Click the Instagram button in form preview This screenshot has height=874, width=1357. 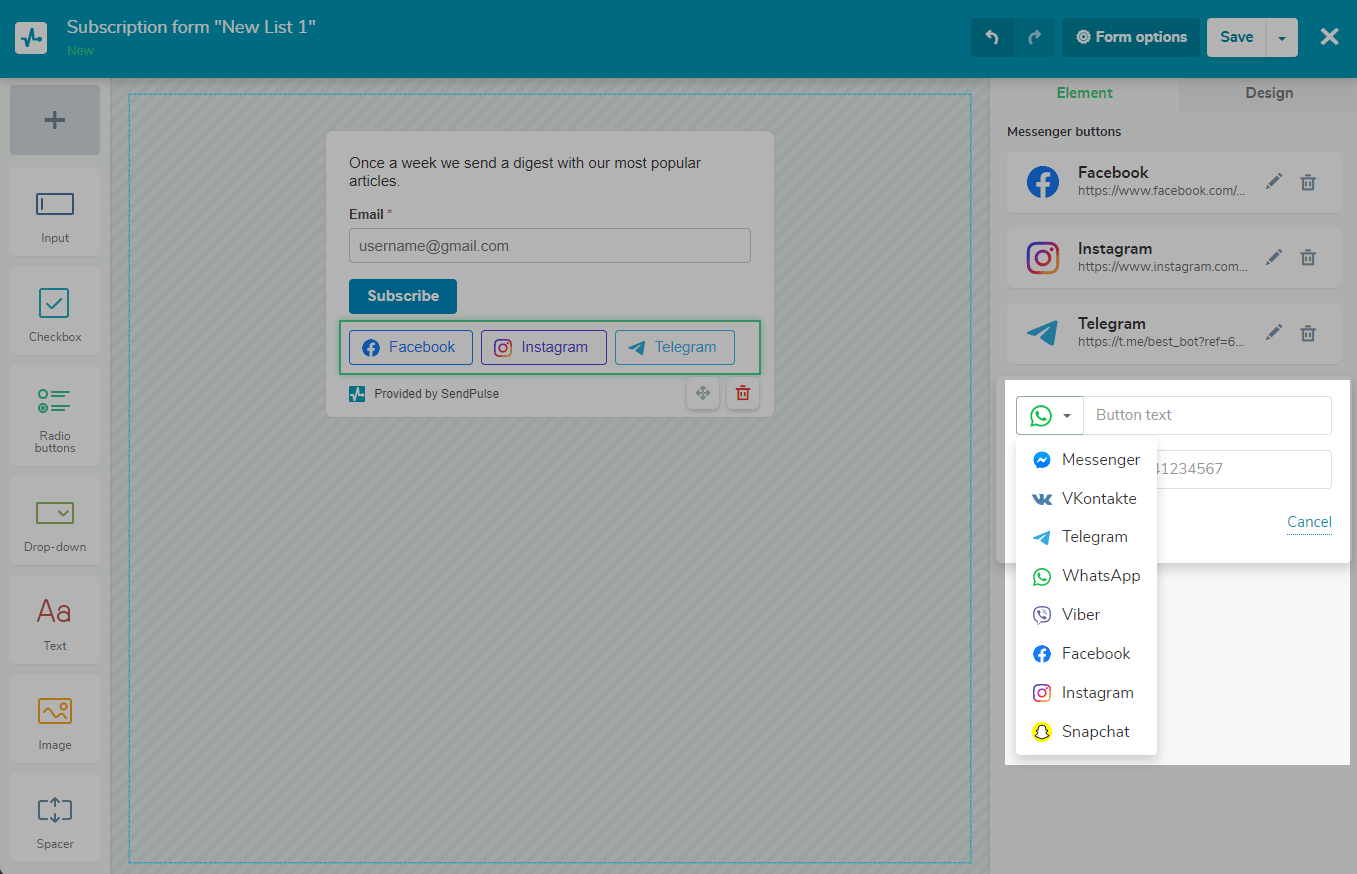click(544, 347)
